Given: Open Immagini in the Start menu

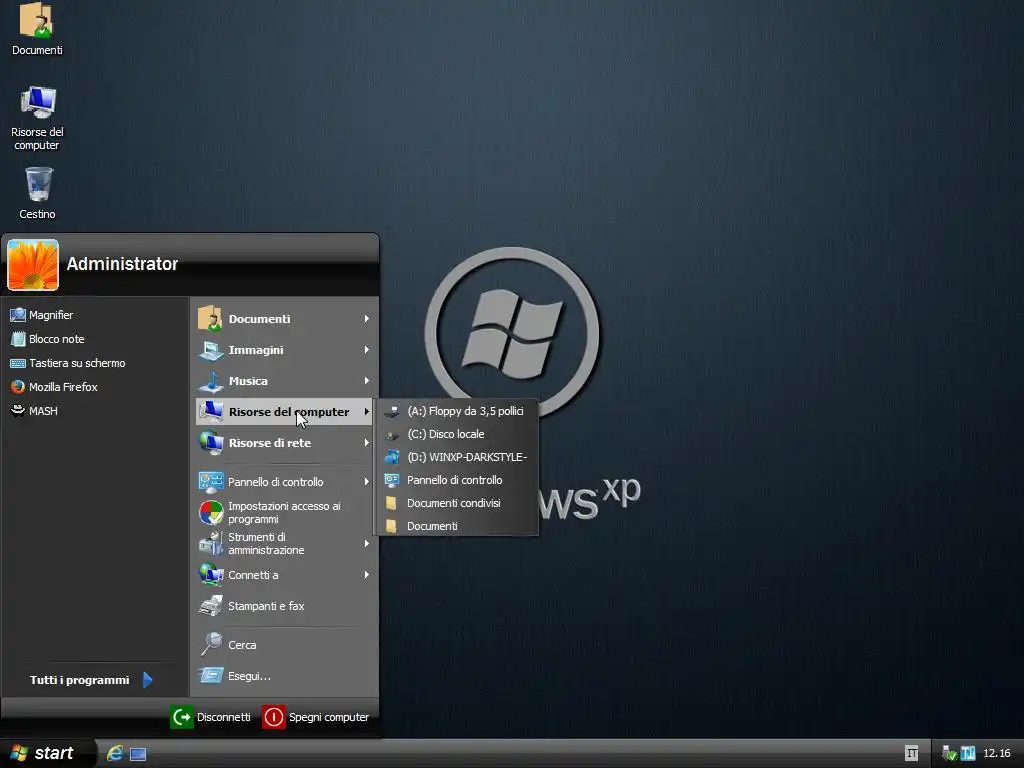Looking at the screenshot, I should (284, 350).
